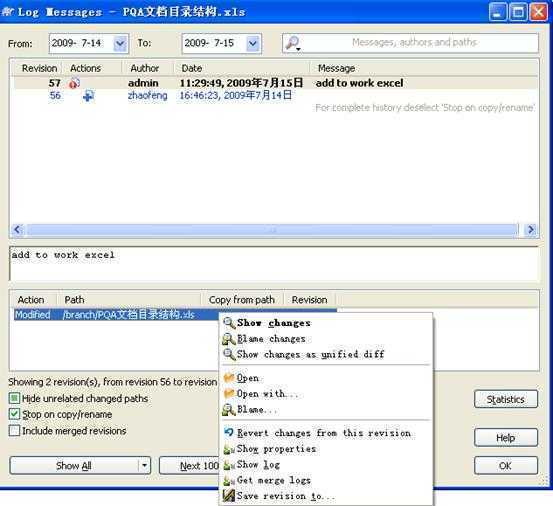Click the icon beside Show properties
The width and height of the screenshot is (553, 506).
(x=229, y=449)
